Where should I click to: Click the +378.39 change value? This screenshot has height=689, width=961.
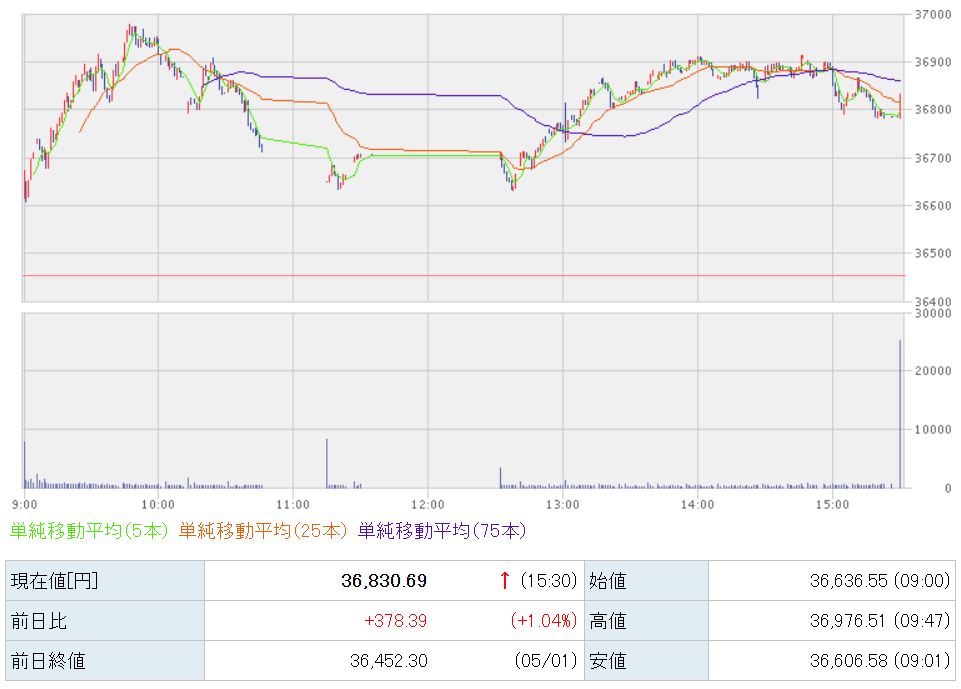tap(395, 621)
